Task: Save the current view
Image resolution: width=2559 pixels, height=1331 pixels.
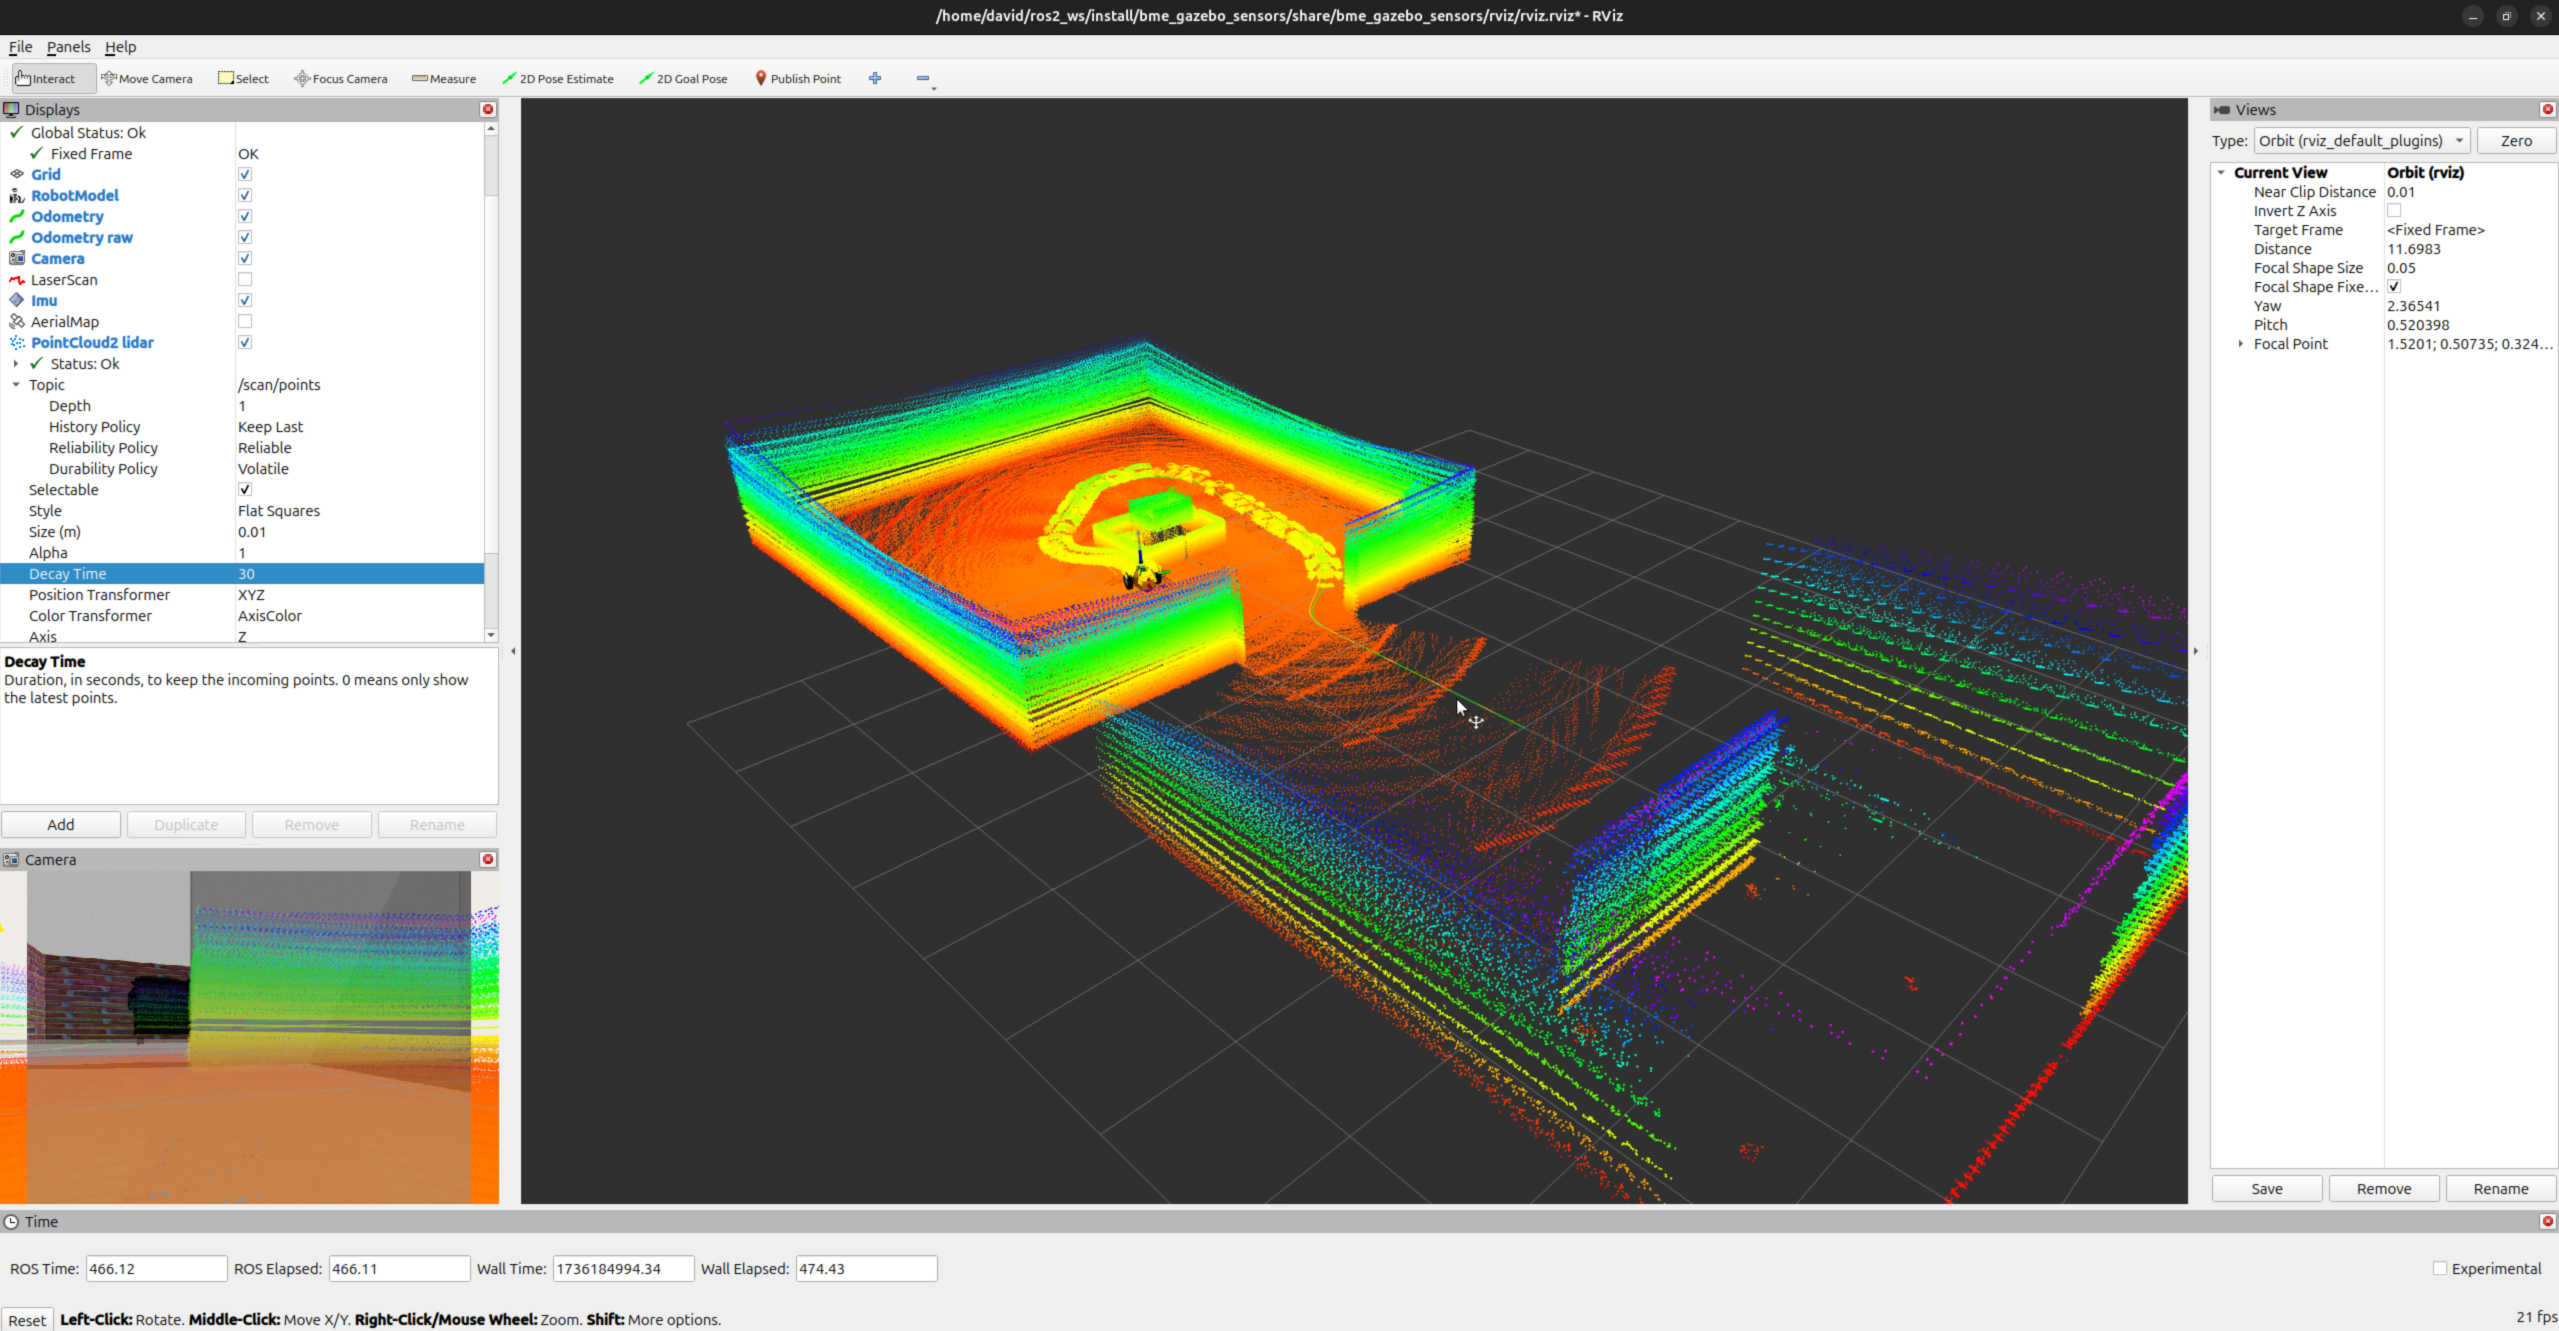Action: coord(2266,1188)
